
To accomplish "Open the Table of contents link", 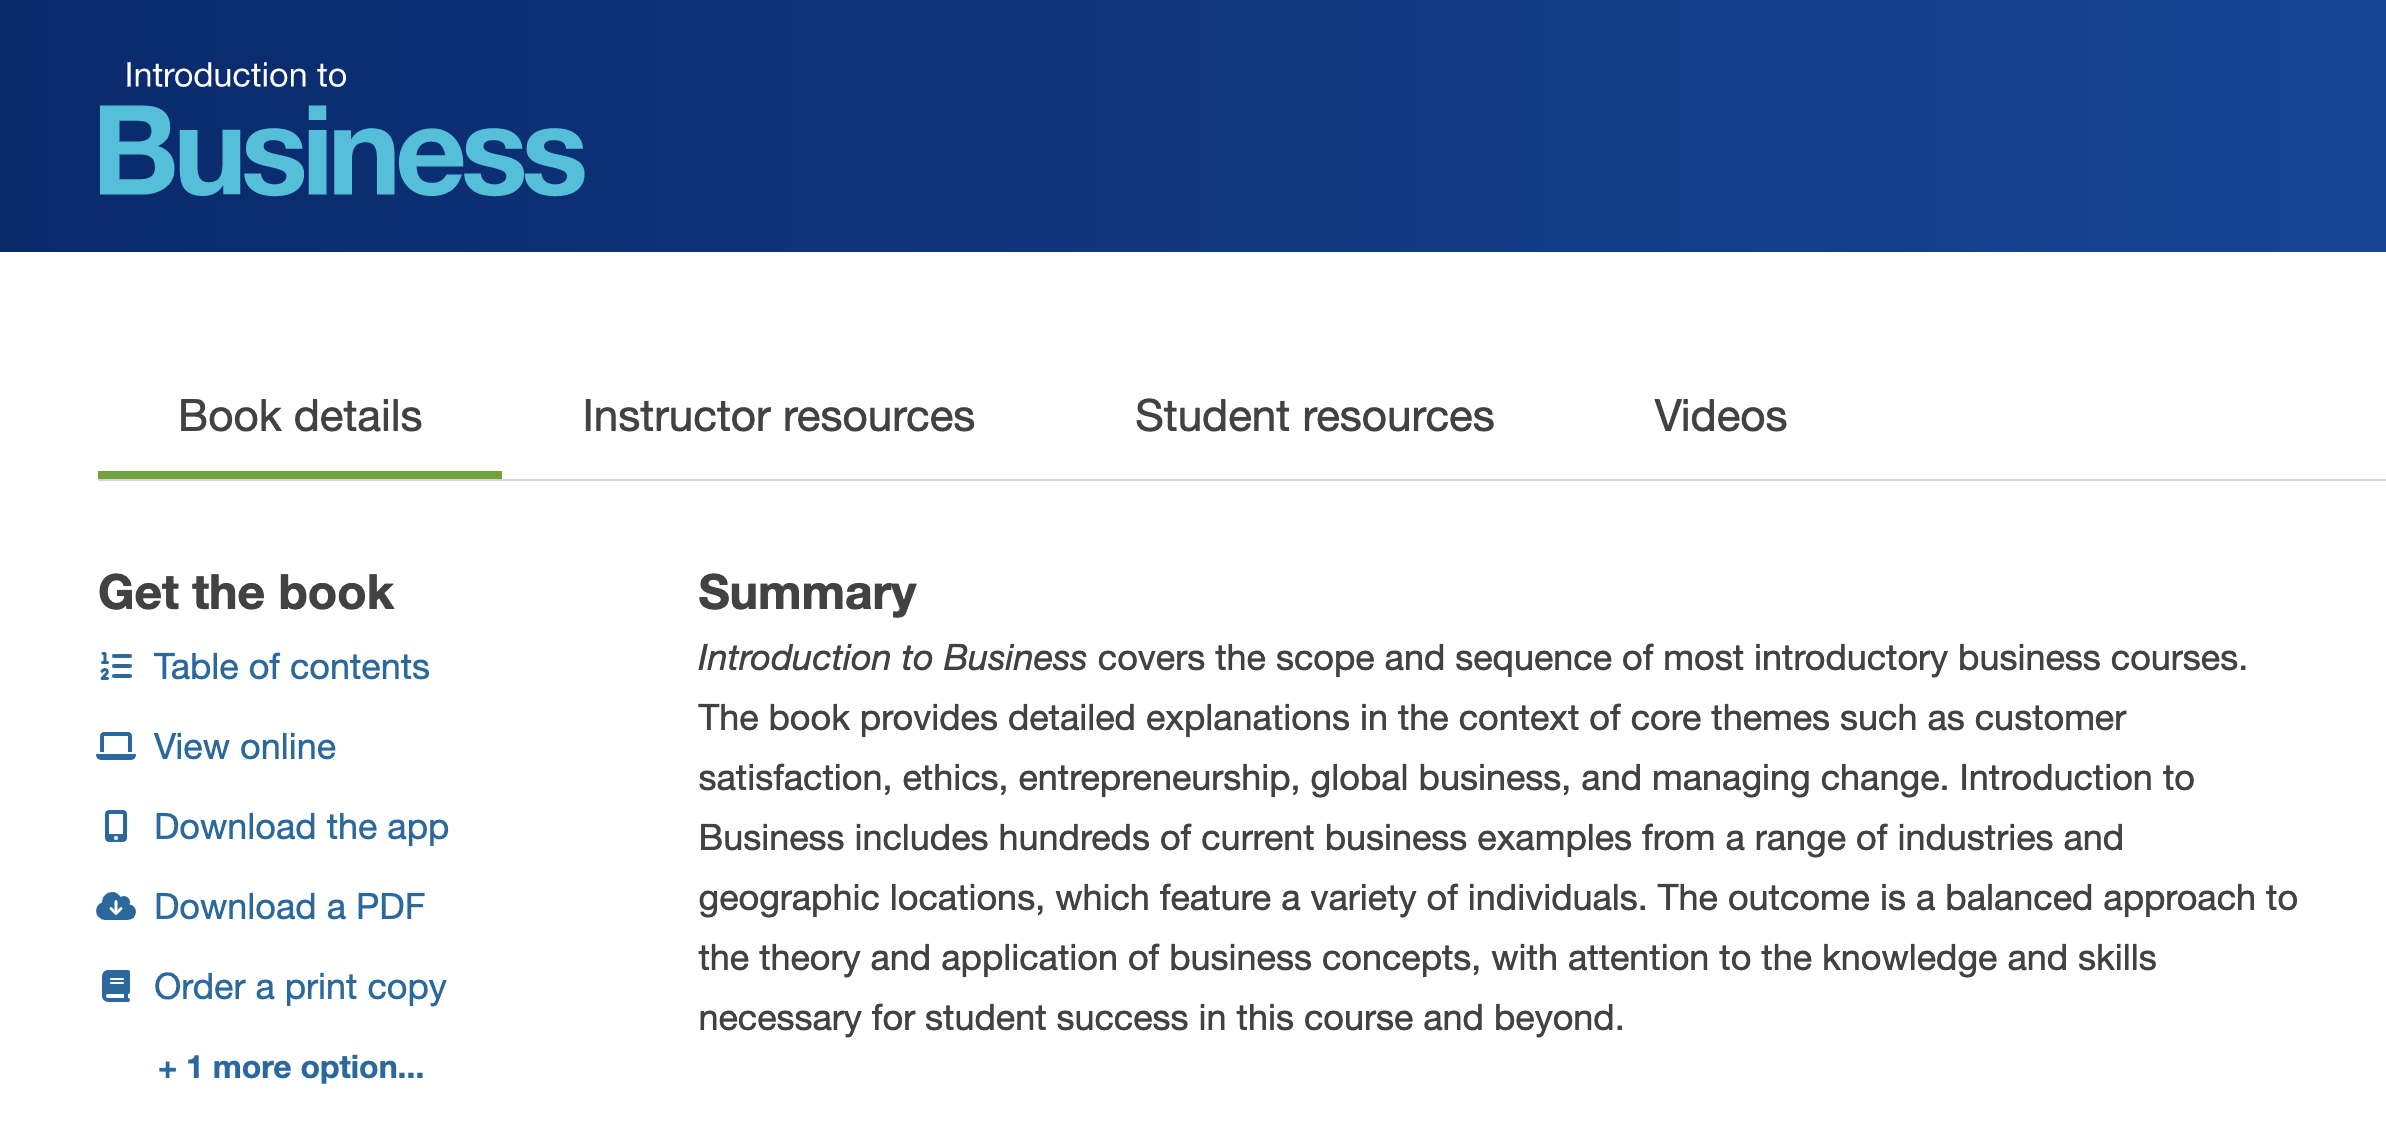I will tap(291, 667).
